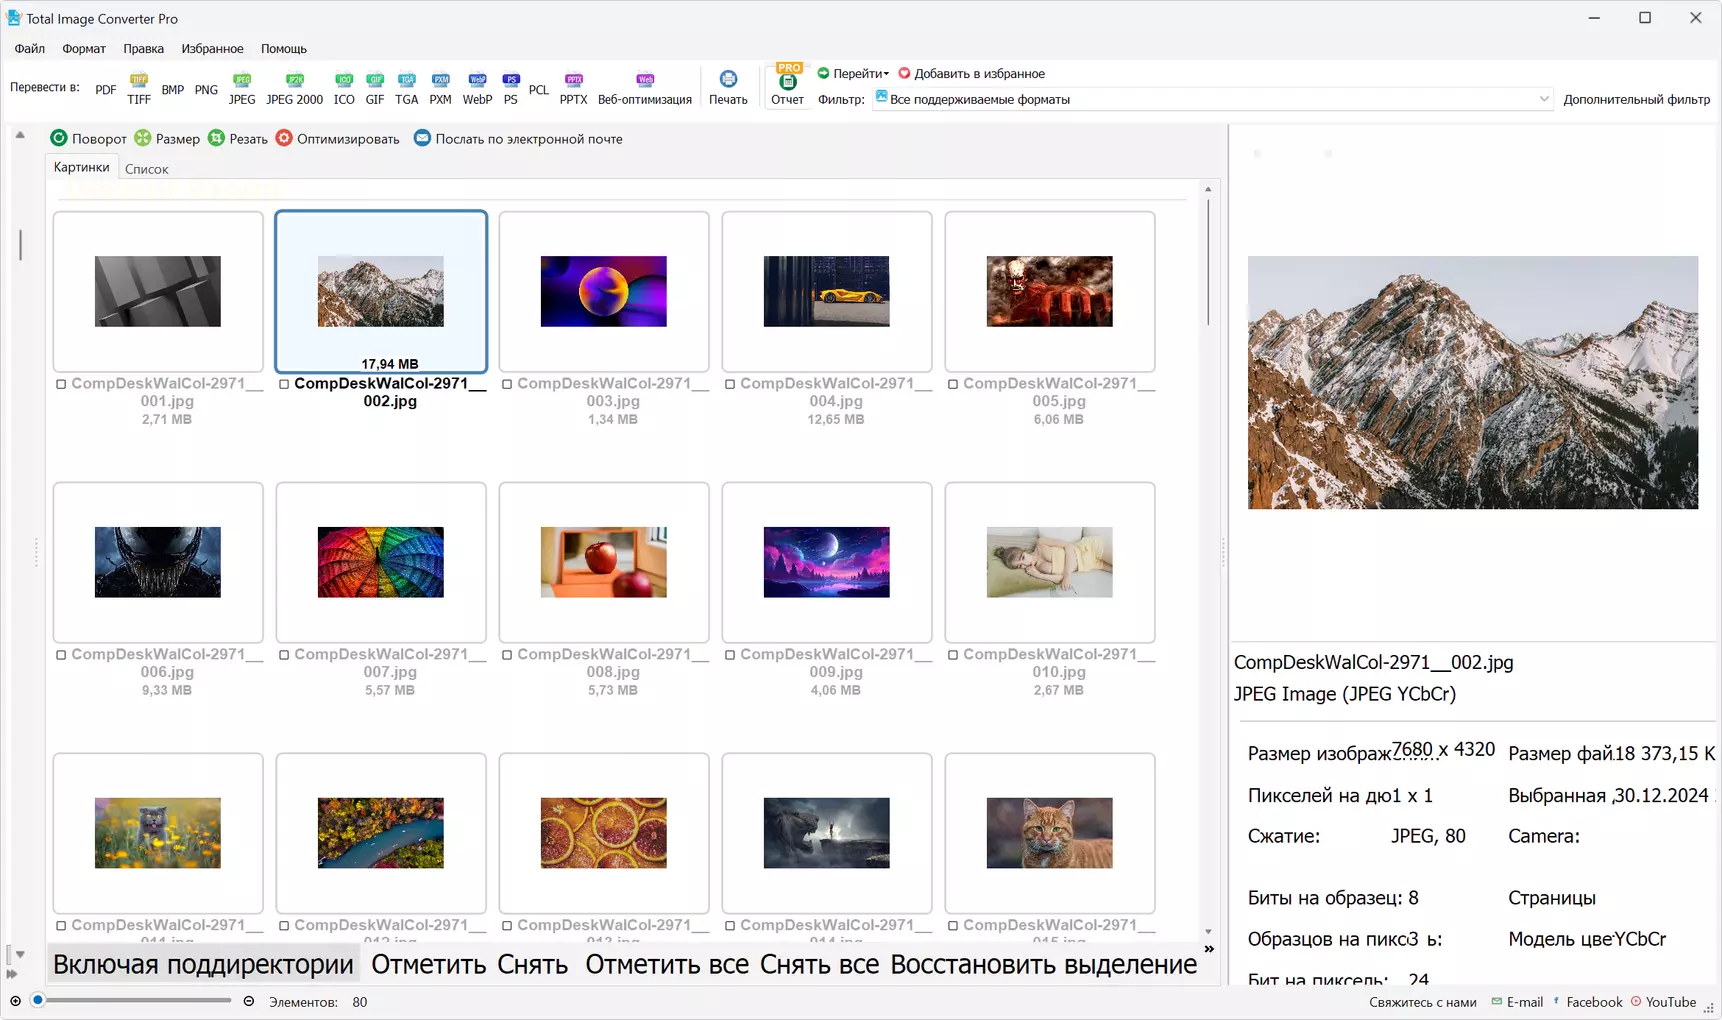Select the red apple thumbnail 008.jpg
Image resolution: width=1722 pixels, height=1020 pixels.
point(604,562)
